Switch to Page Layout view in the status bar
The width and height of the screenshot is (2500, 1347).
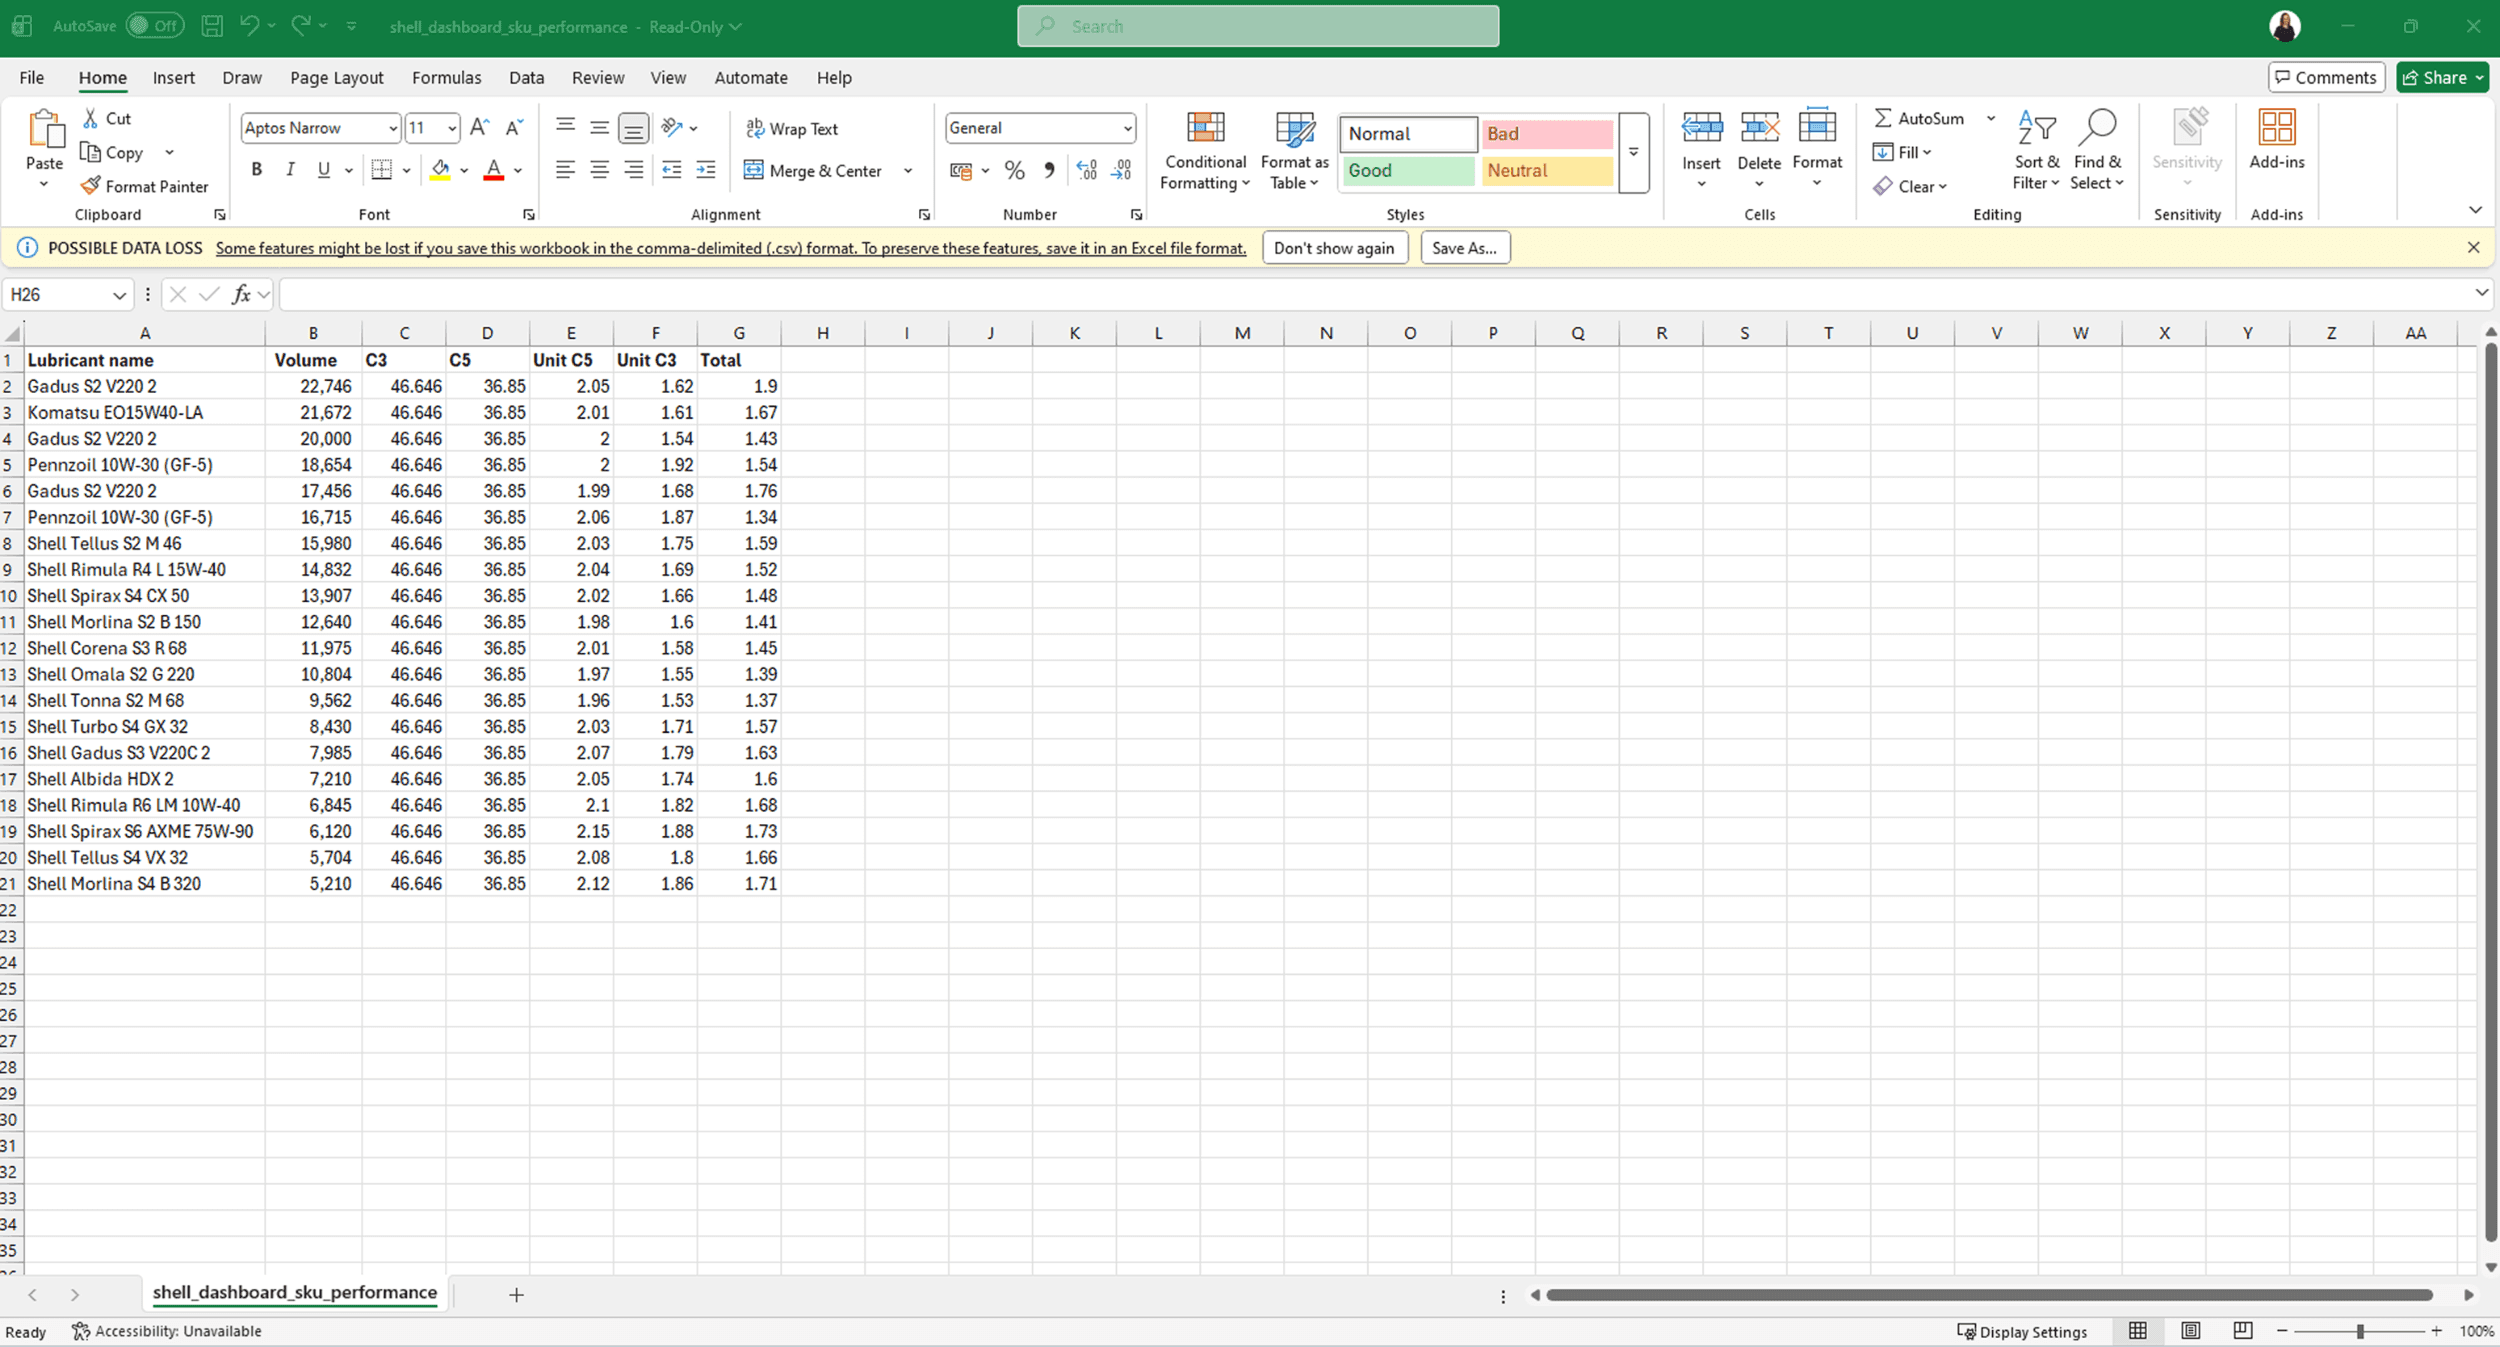pyautogui.click(x=2190, y=1330)
